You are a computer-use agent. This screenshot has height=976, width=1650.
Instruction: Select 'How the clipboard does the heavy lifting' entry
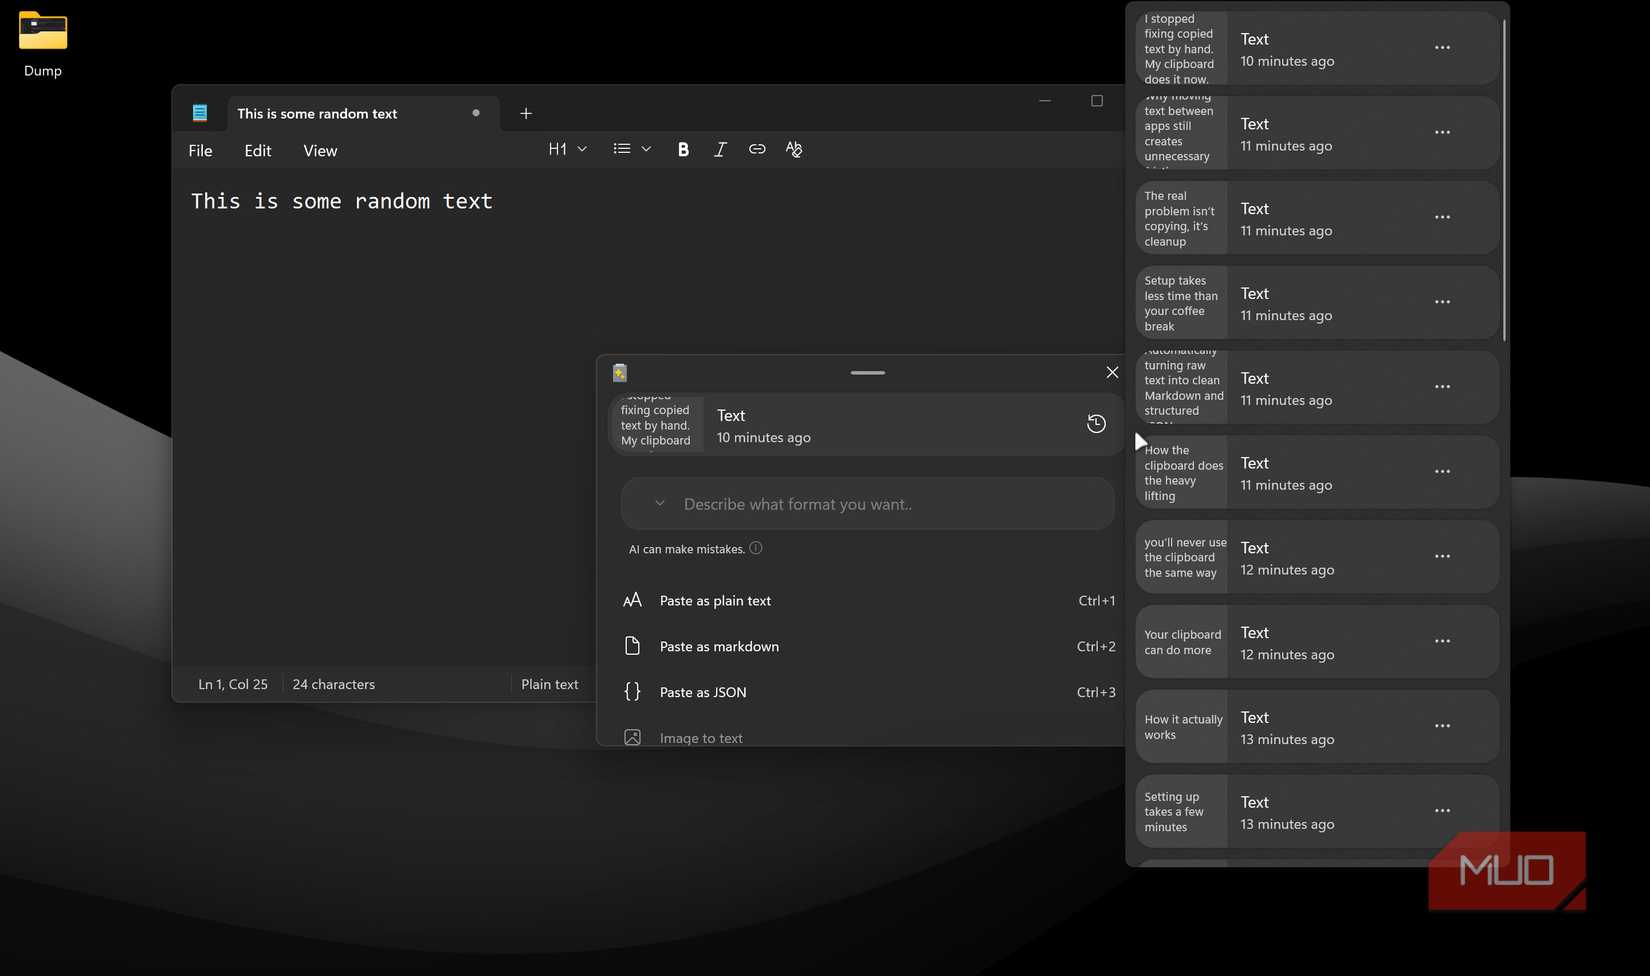[1317, 472]
